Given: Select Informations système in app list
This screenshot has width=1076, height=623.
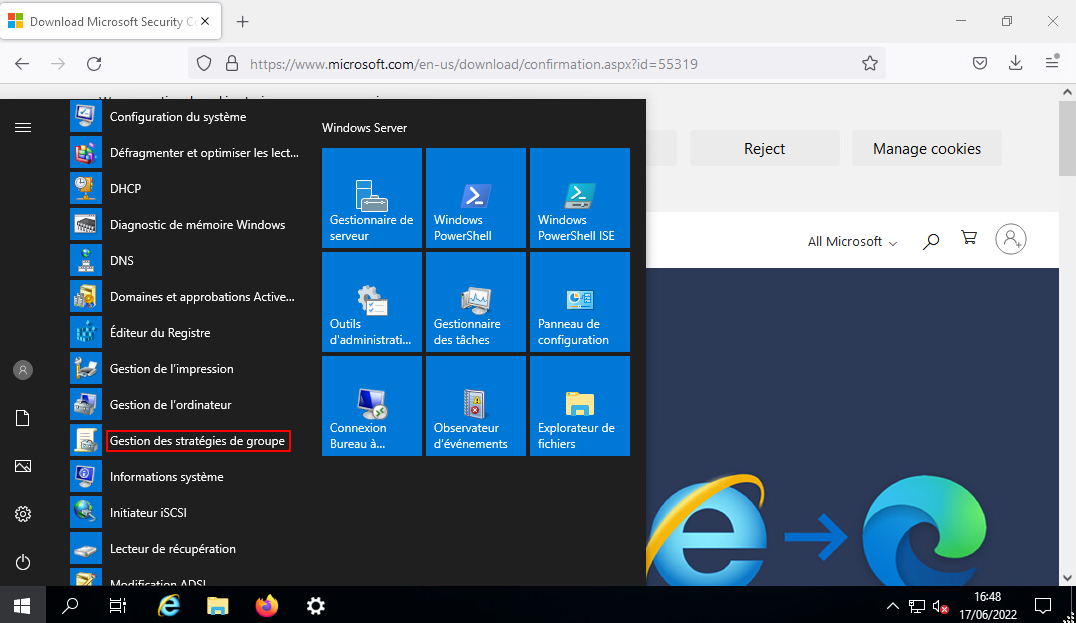Looking at the screenshot, I should [166, 477].
